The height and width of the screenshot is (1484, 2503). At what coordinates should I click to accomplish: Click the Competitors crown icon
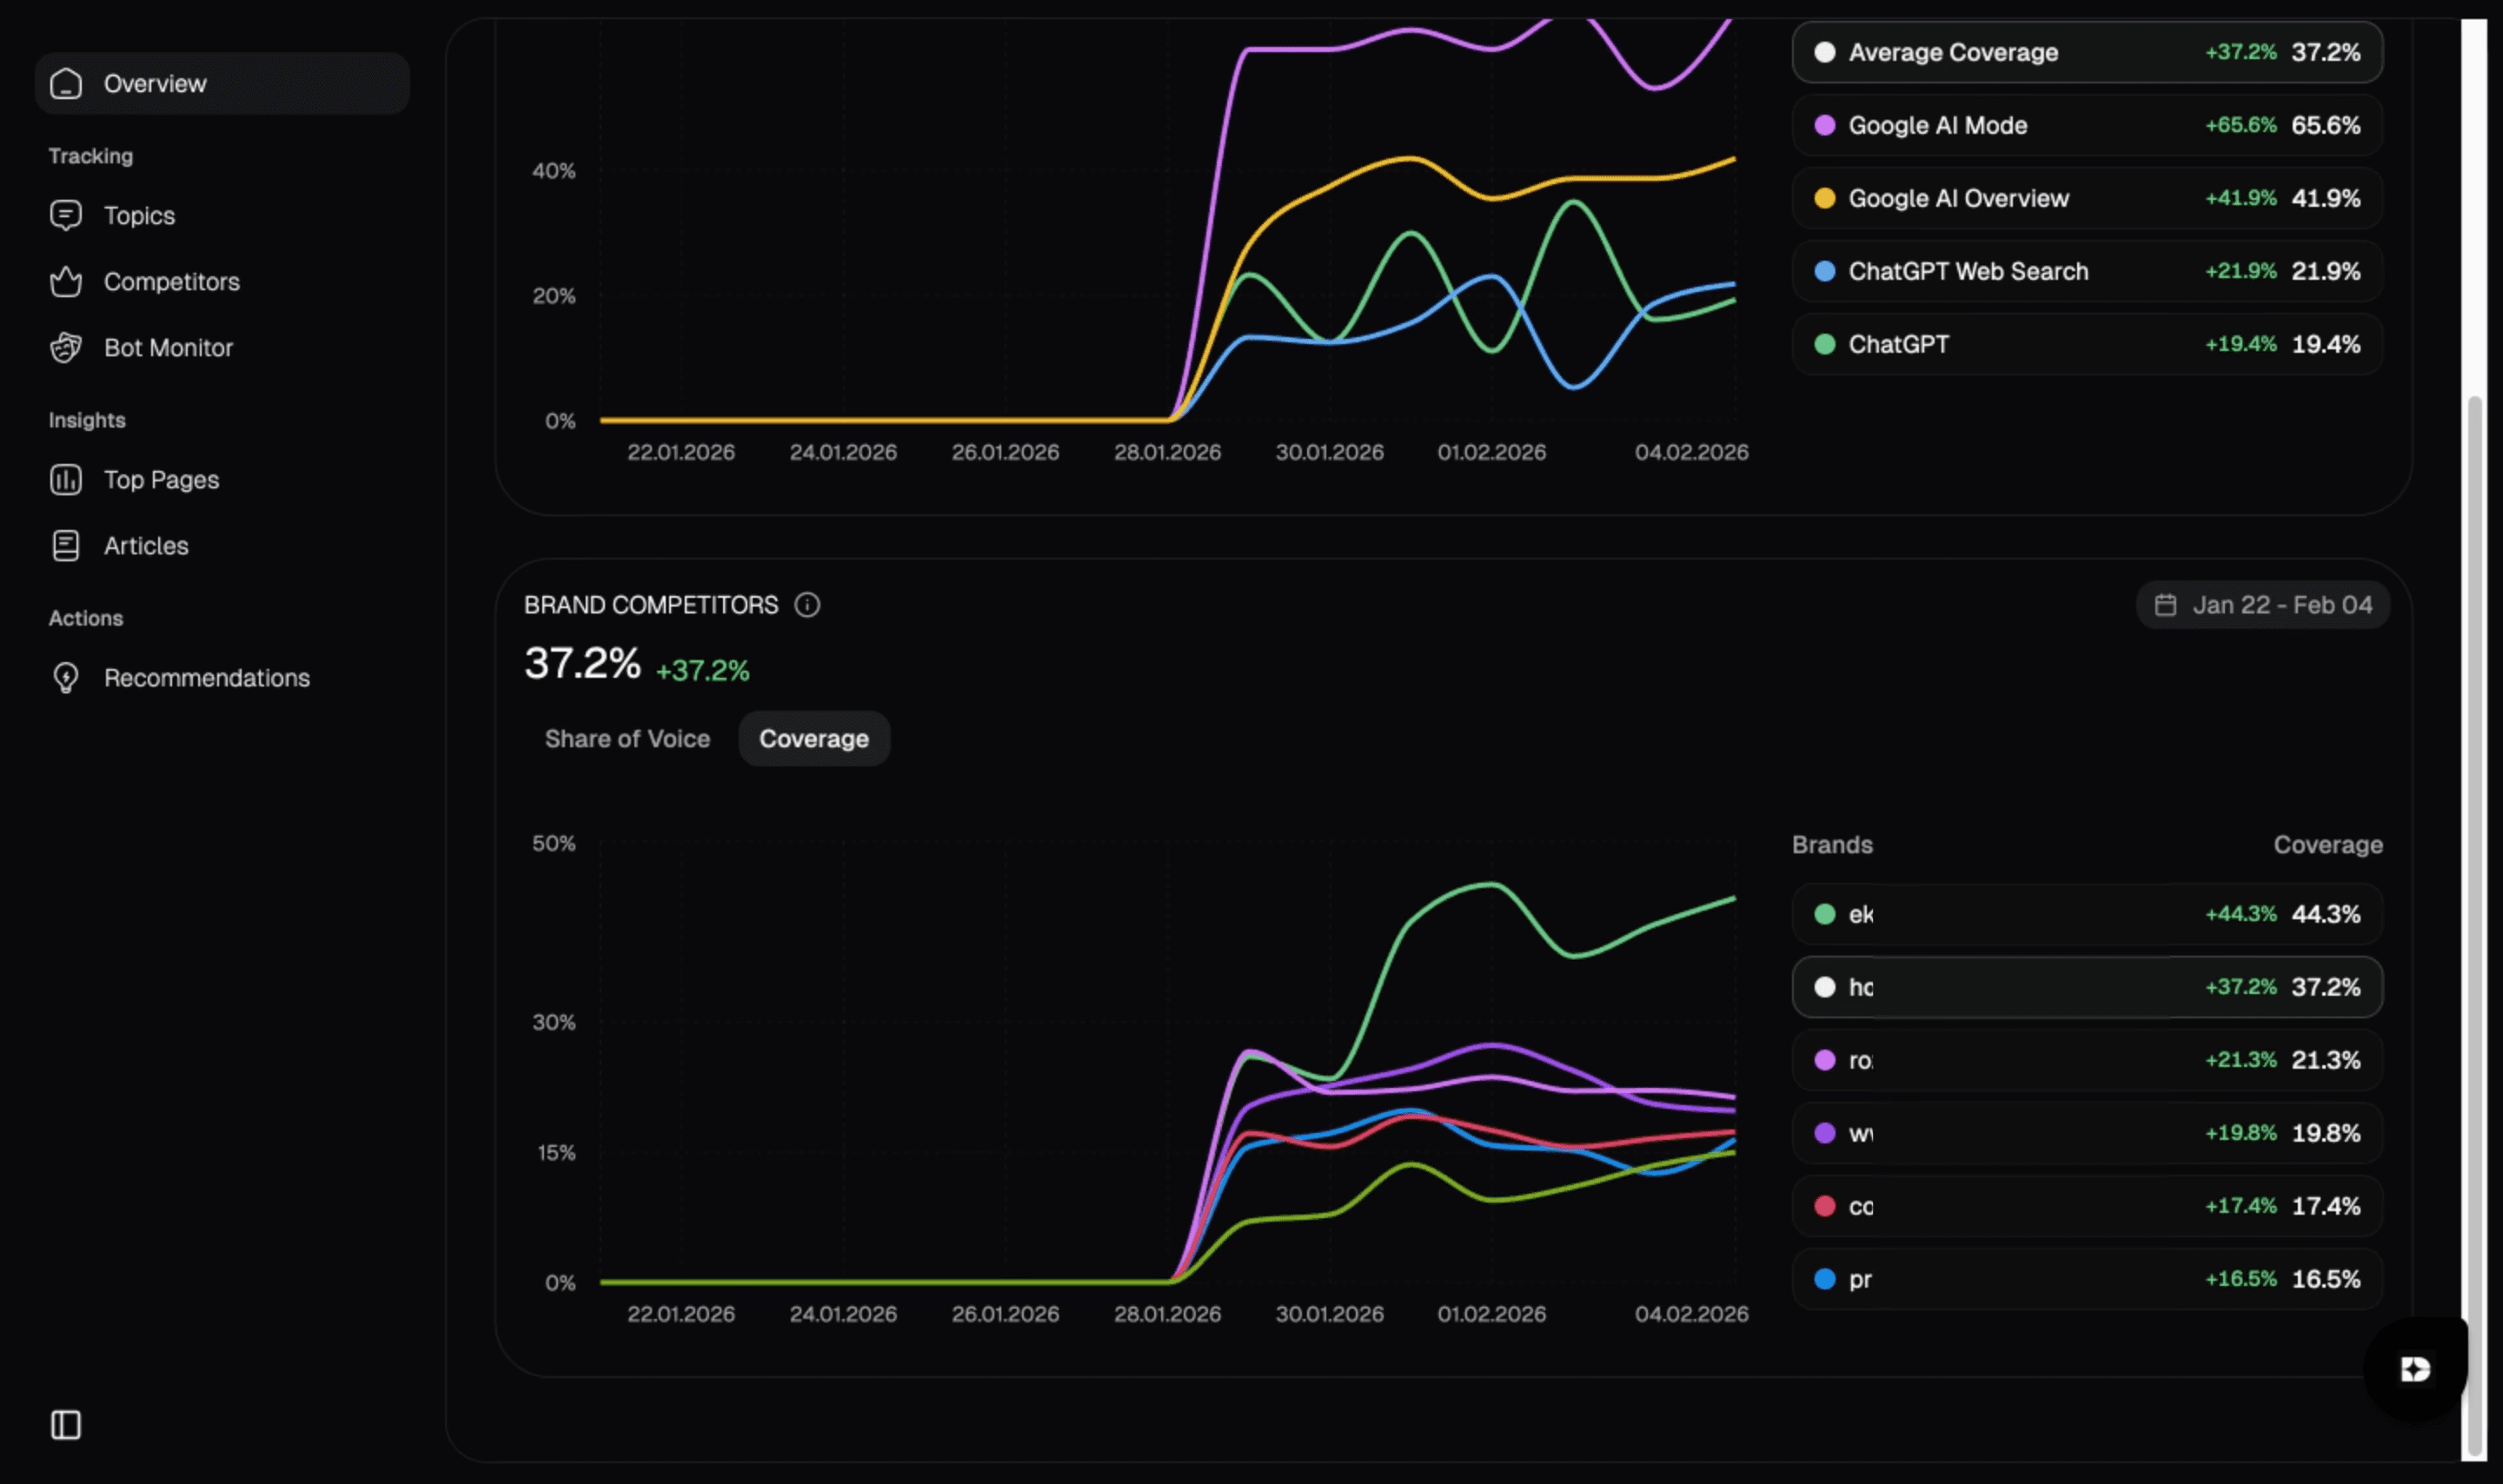(x=65, y=281)
